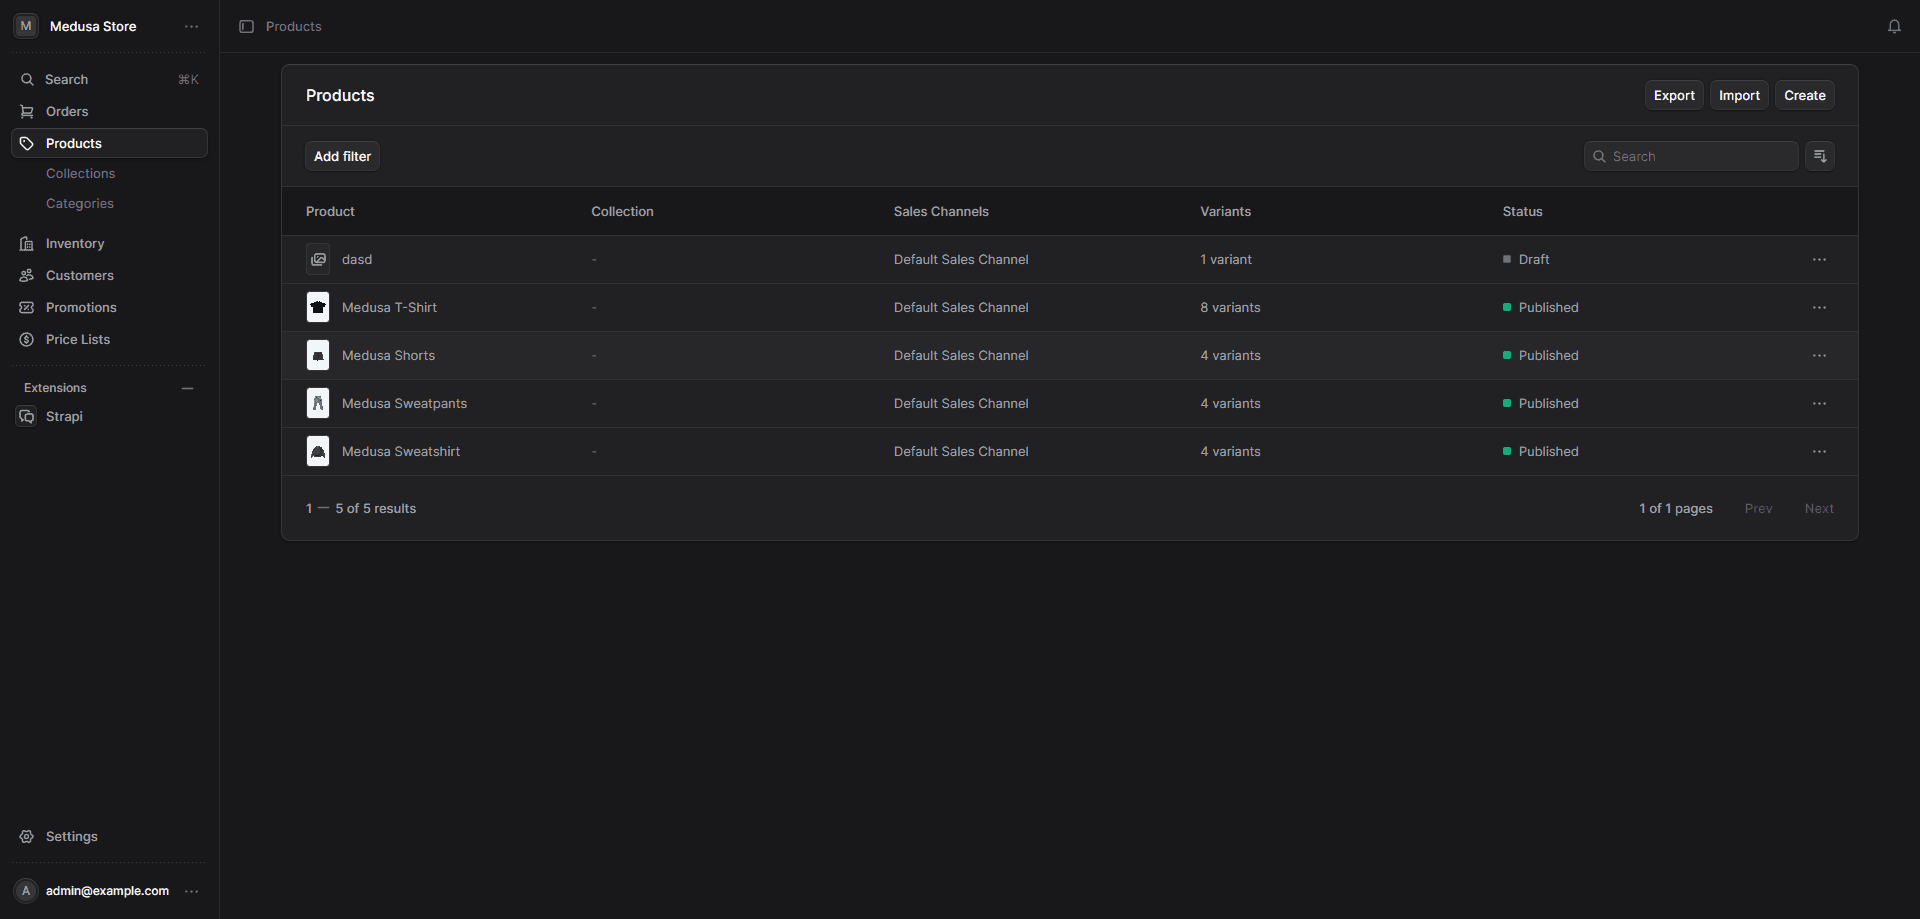Navigate to Collections submenu item
This screenshot has width=1920, height=919.
(80, 174)
